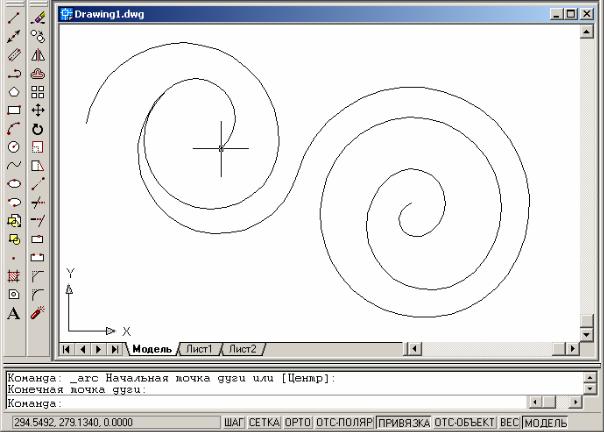Disable ПРИВЯЗКА object snap

[404, 422]
